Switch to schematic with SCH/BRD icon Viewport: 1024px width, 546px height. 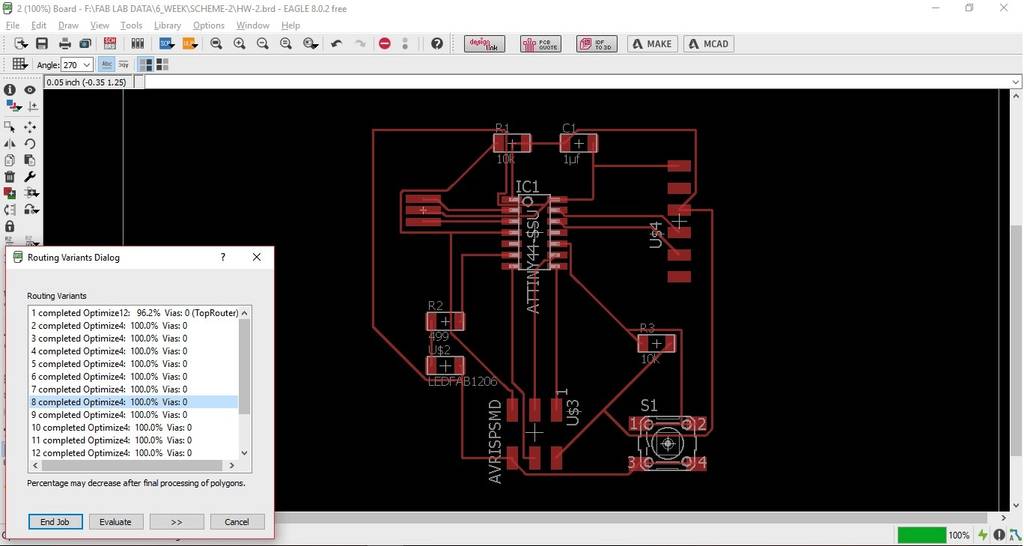click(x=110, y=44)
